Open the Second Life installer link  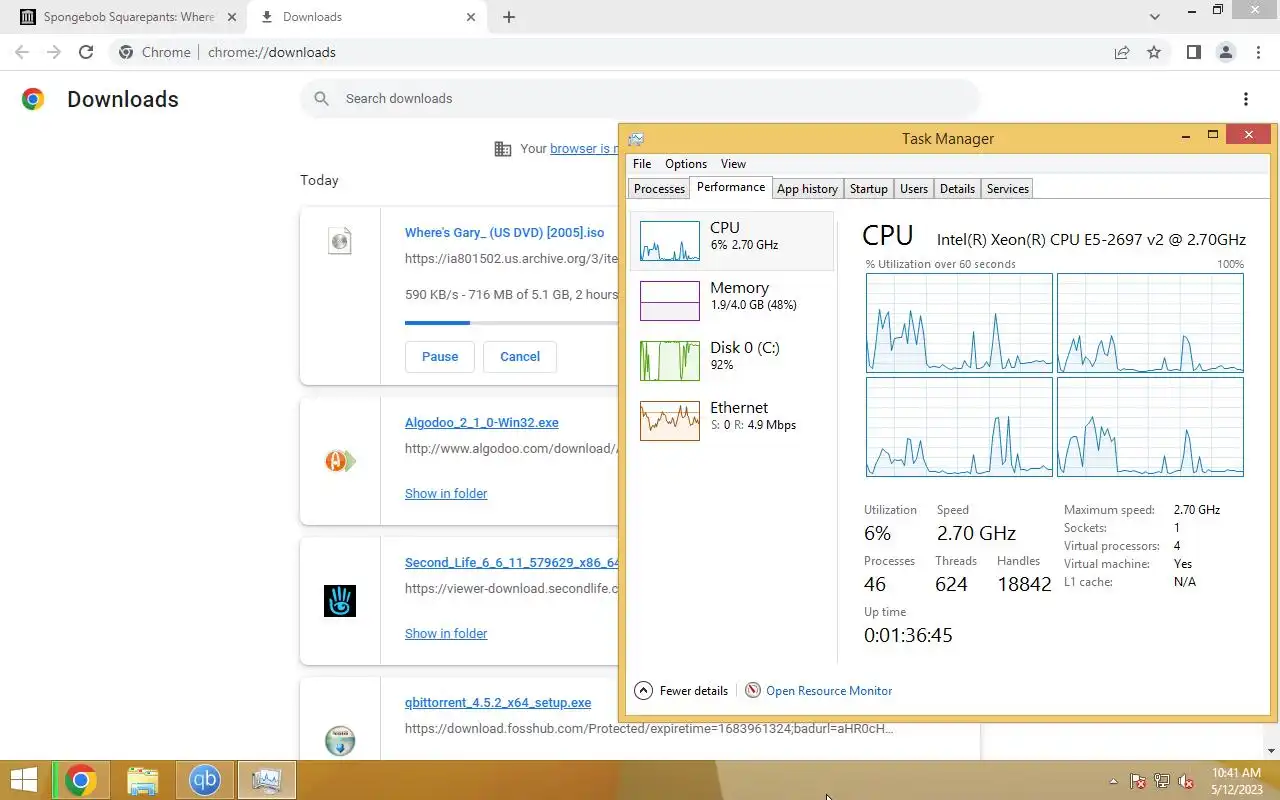(511, 563)
